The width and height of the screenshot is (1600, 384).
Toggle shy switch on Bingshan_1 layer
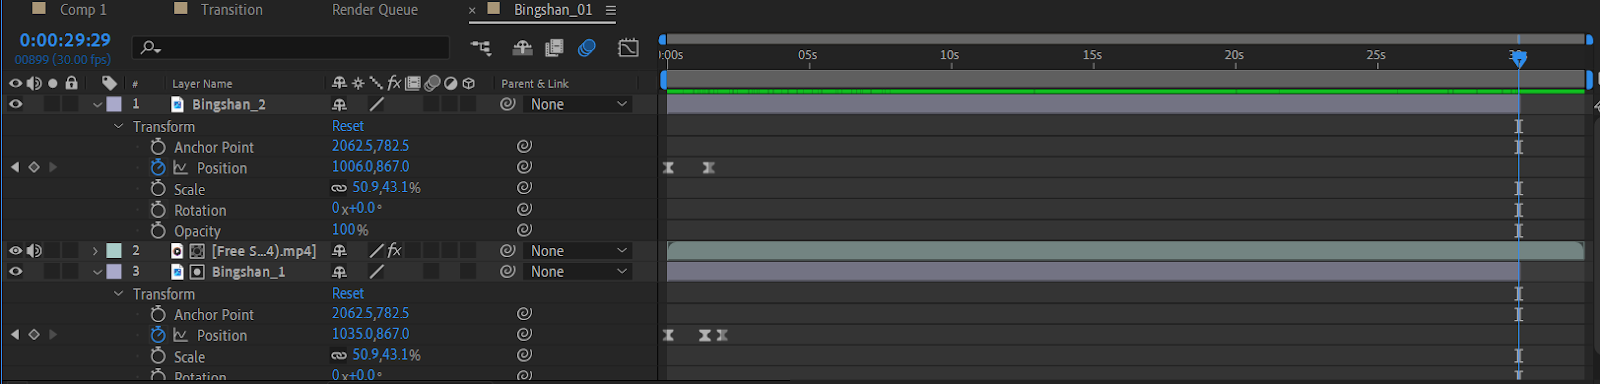[x=339, y=271]
